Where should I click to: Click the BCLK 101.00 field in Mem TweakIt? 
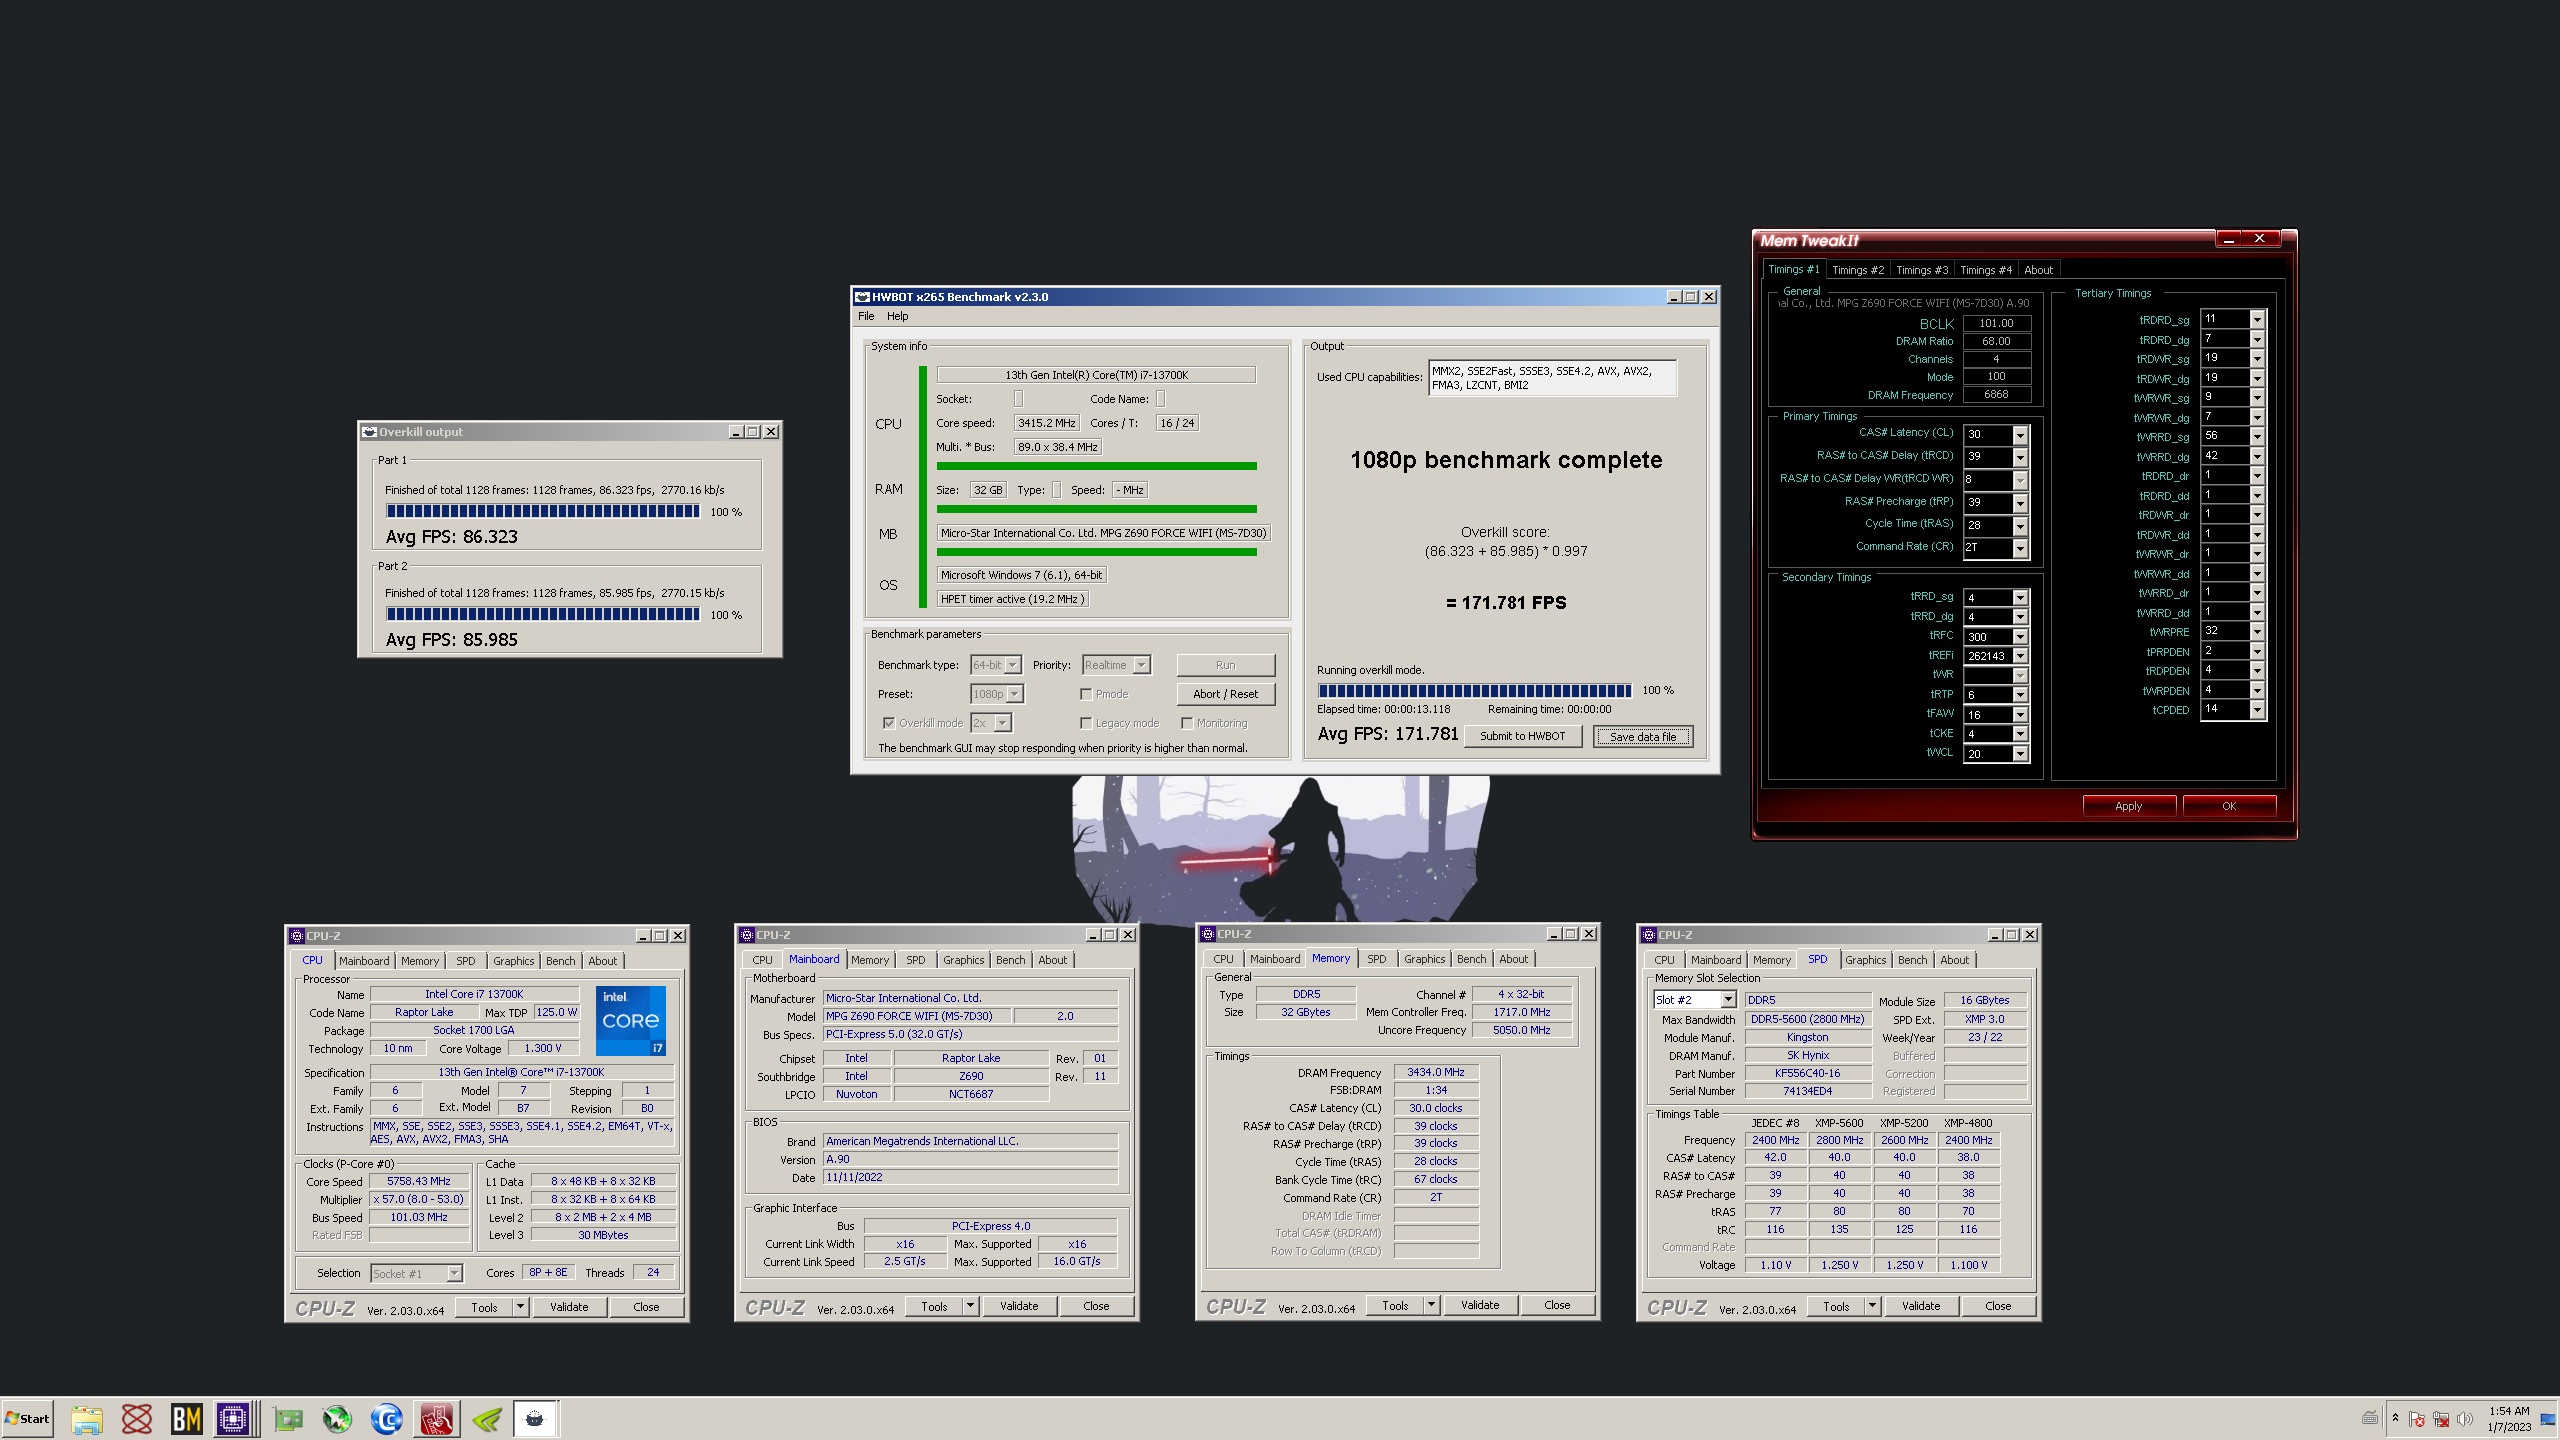tap(1996, 323)
